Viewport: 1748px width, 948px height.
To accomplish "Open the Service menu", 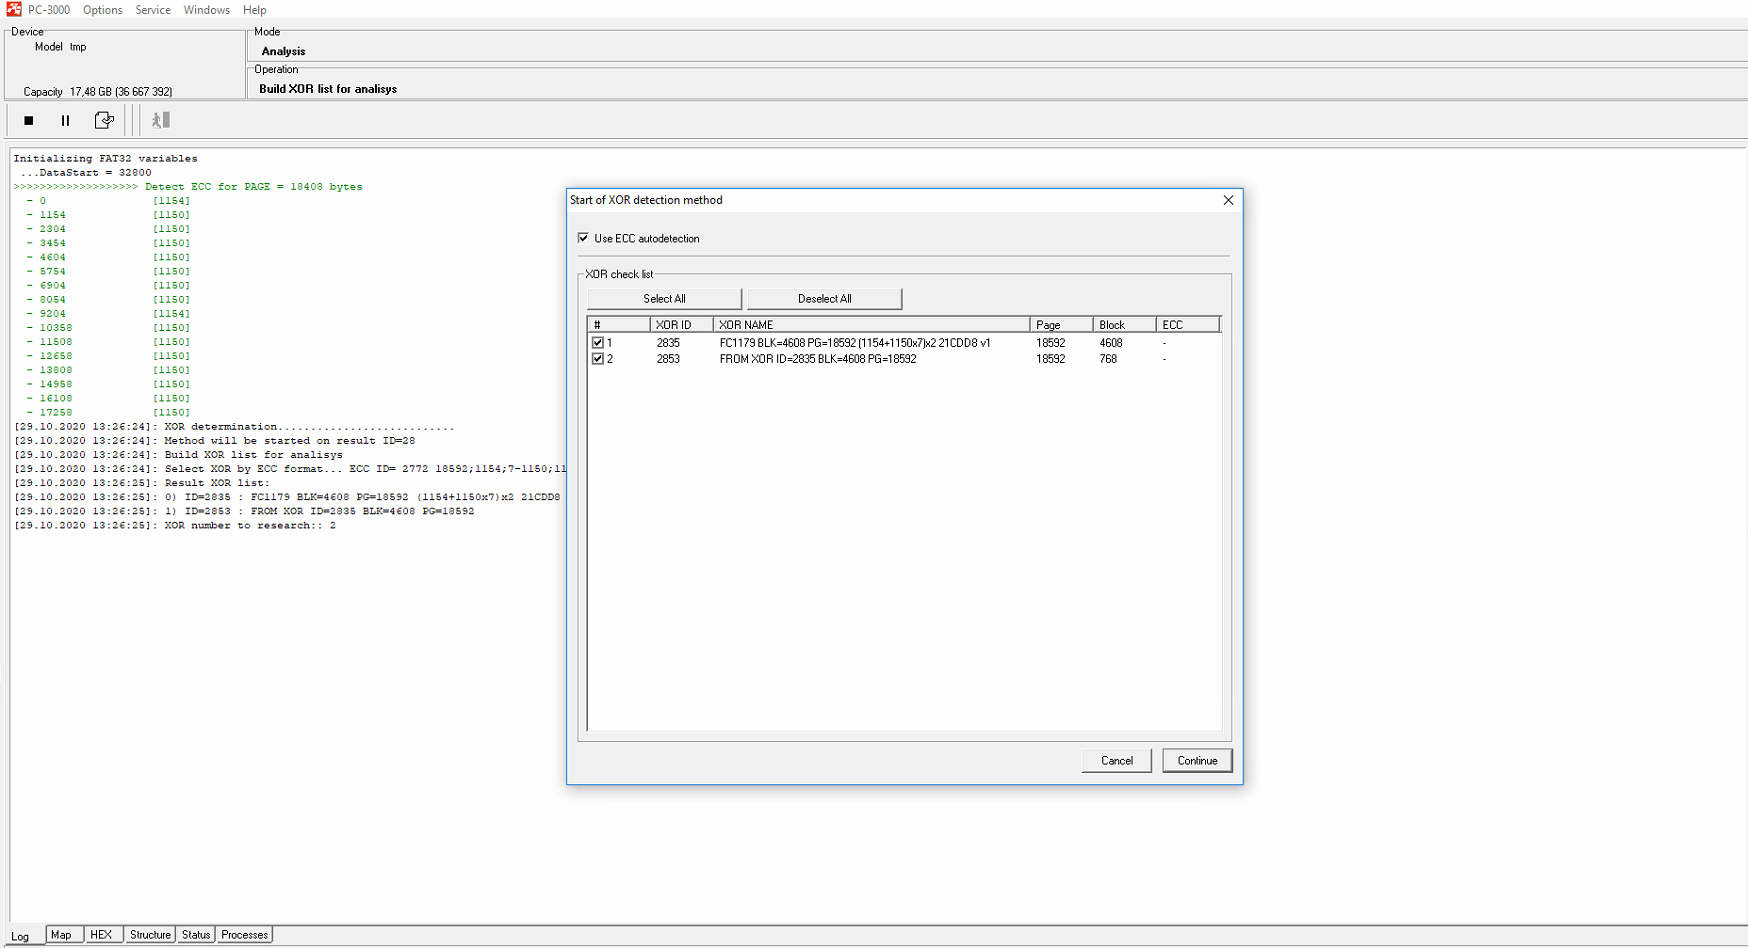I will pyautogui.click(x=153, y=10).
